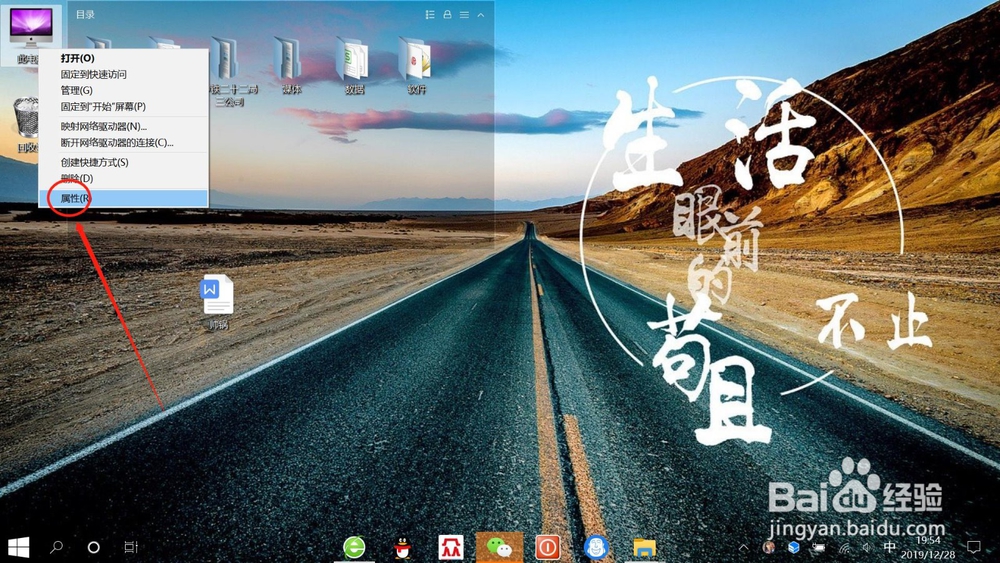
Task: Open QQ penguin on the taskbar
Action: 402,547
